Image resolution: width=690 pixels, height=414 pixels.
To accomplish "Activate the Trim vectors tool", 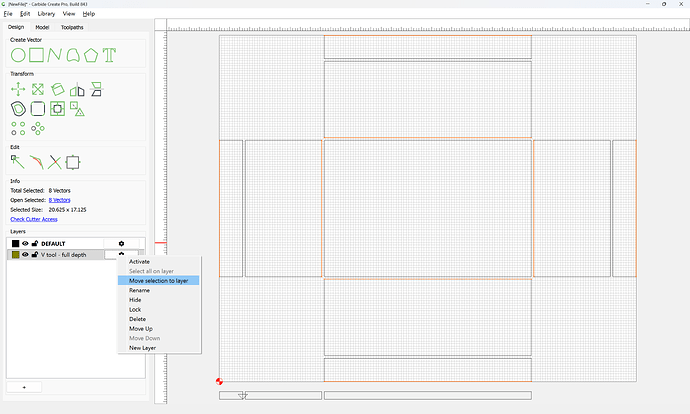I will (x=37, y=162).
